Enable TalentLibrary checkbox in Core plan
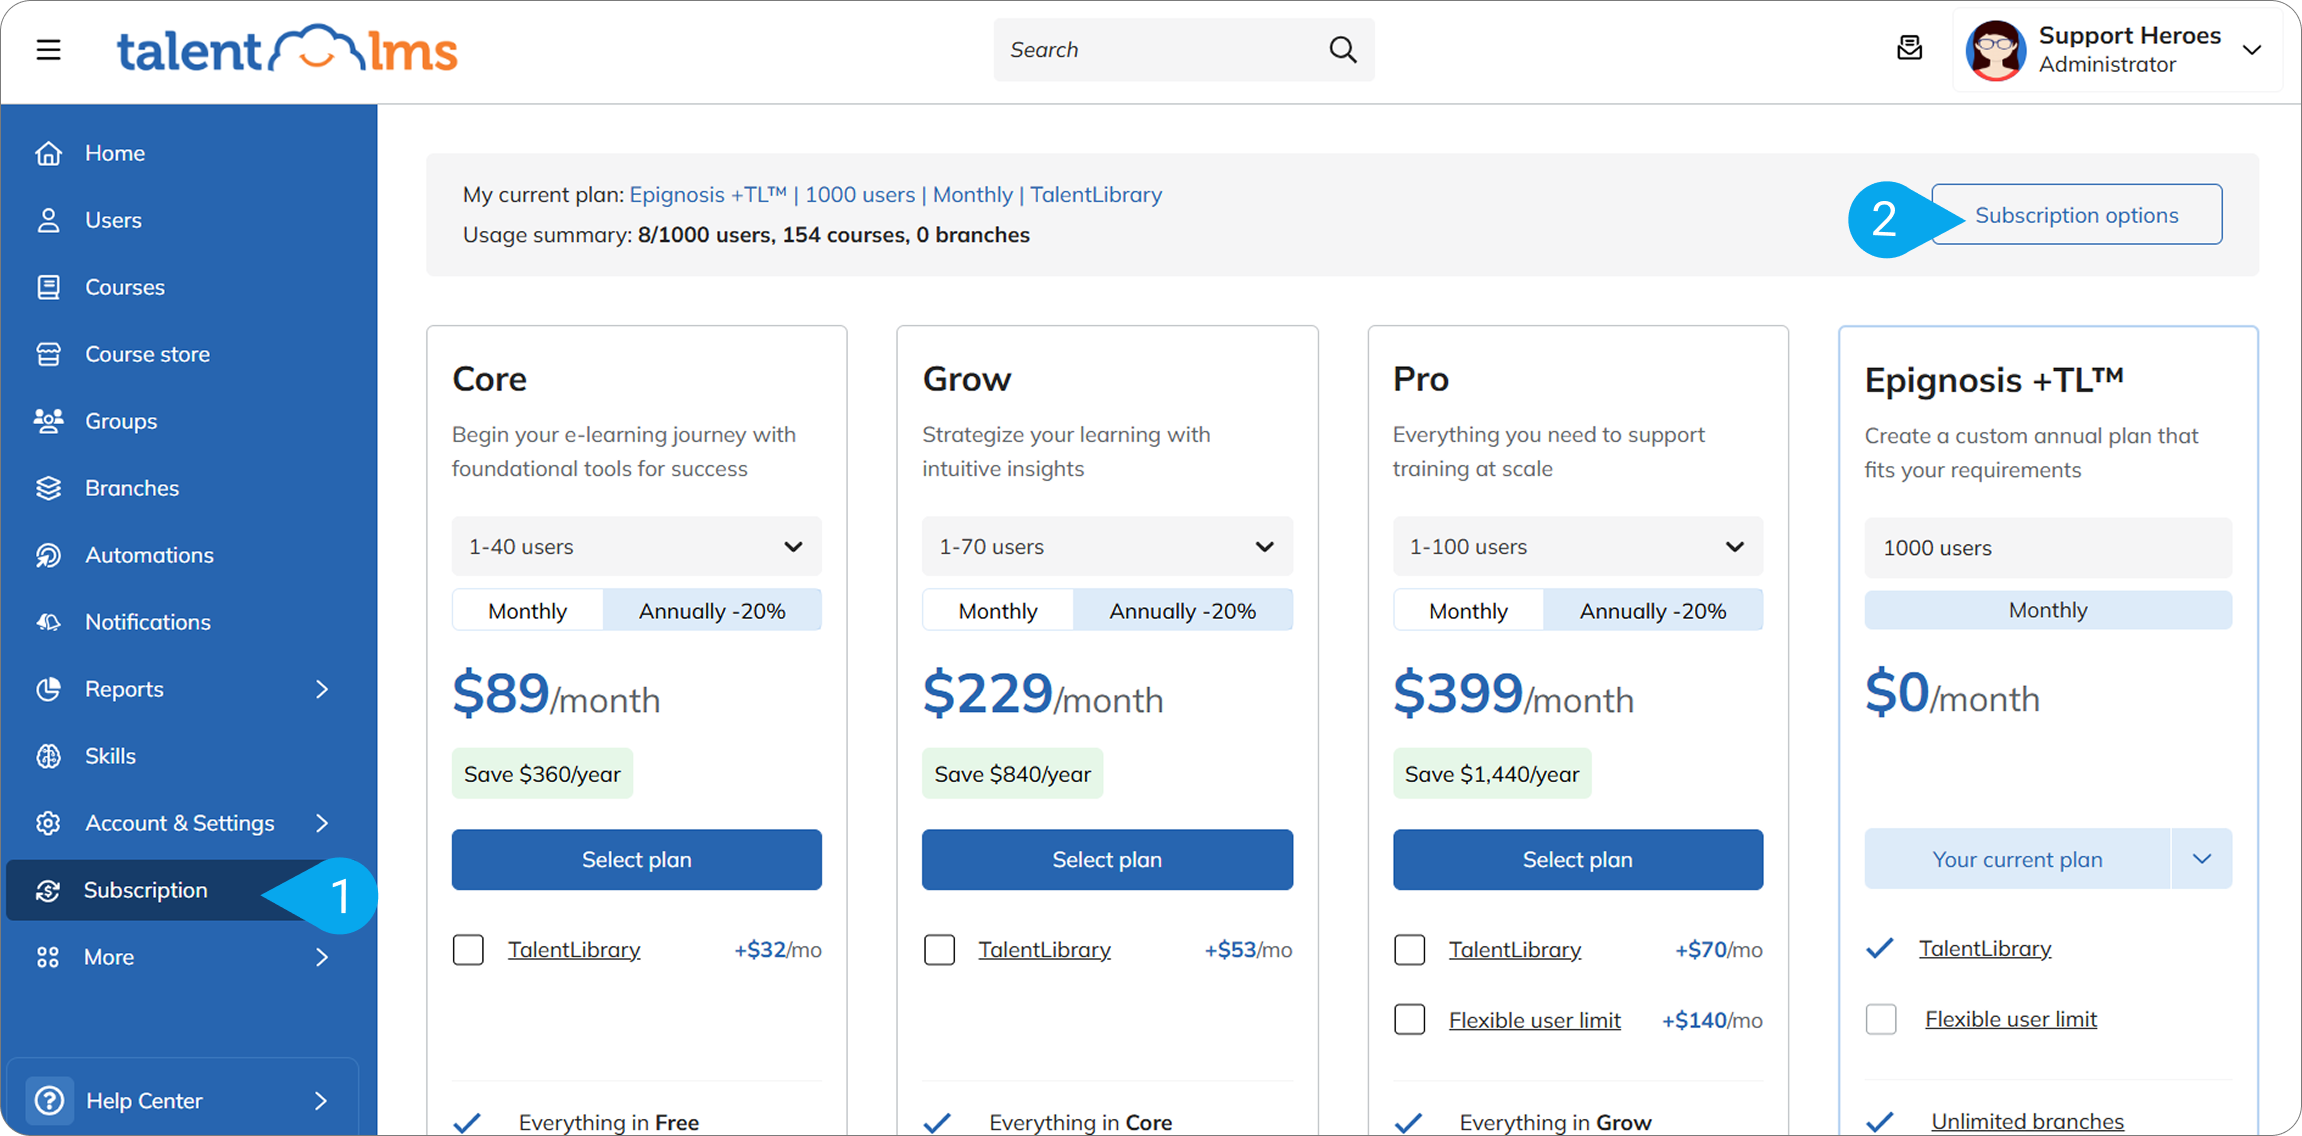 tap(468, 949)
